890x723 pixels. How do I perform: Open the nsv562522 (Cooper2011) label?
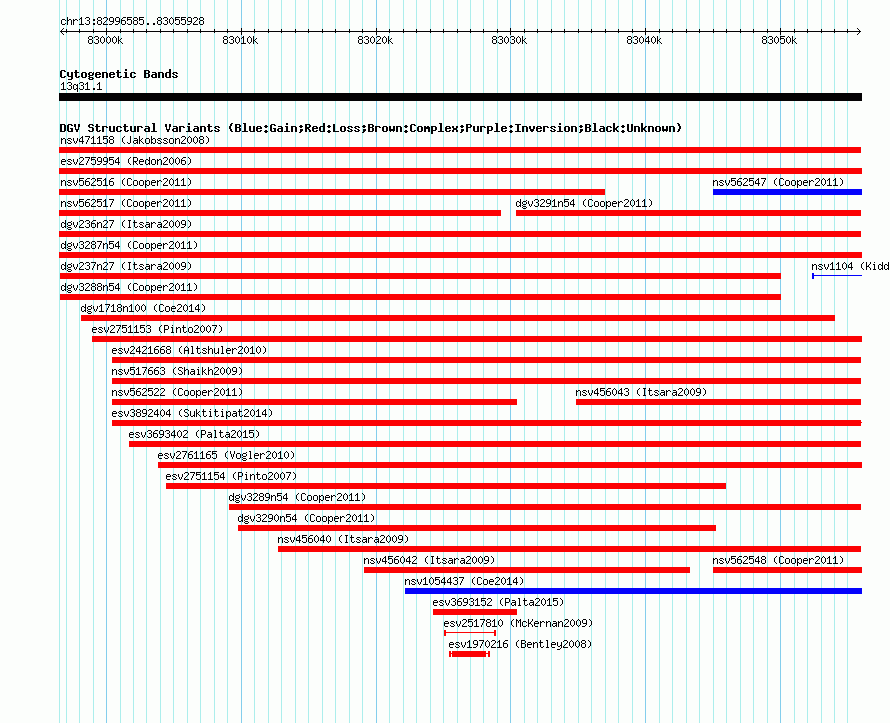(x=177, y=392)
